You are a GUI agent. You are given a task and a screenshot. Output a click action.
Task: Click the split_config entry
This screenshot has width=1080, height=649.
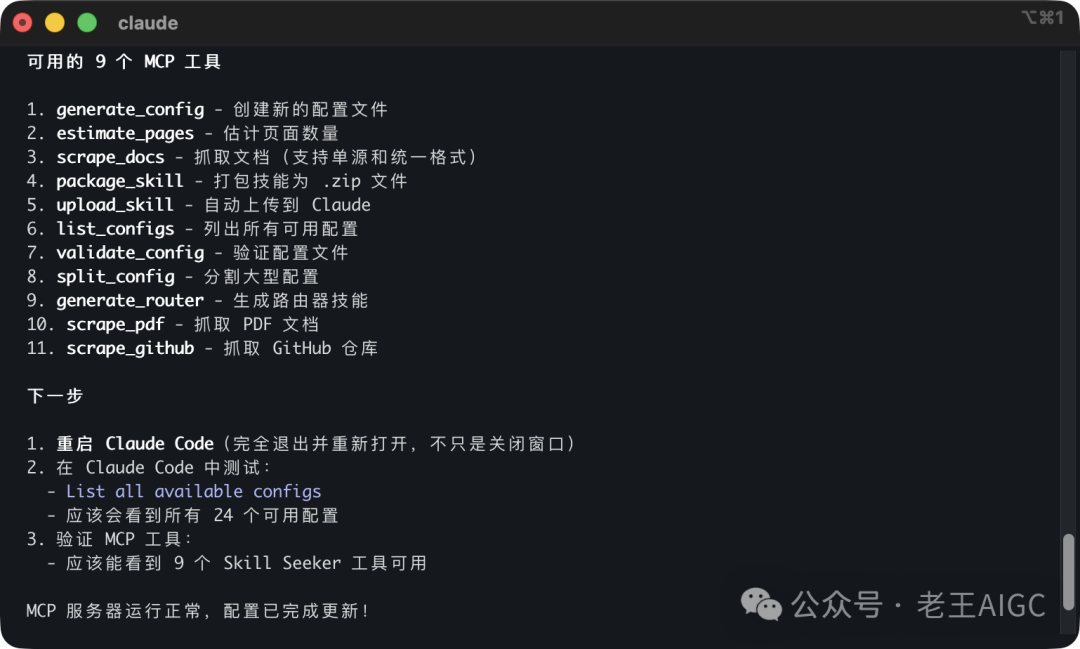pyautogui.click(x=115, y=277)
